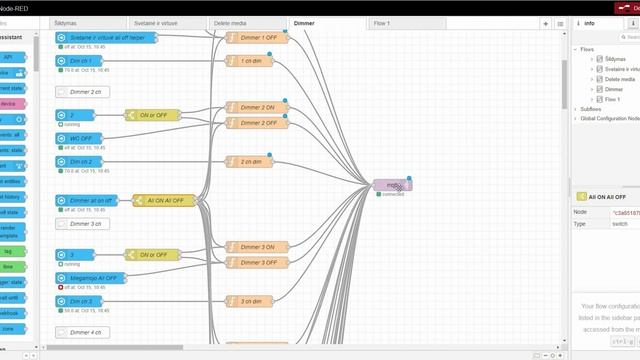Image resolution: width=640 pixels, height=360 pixels.
Task: Select the 'Dimmer 2 ON' function node
Action: point(257,107)
